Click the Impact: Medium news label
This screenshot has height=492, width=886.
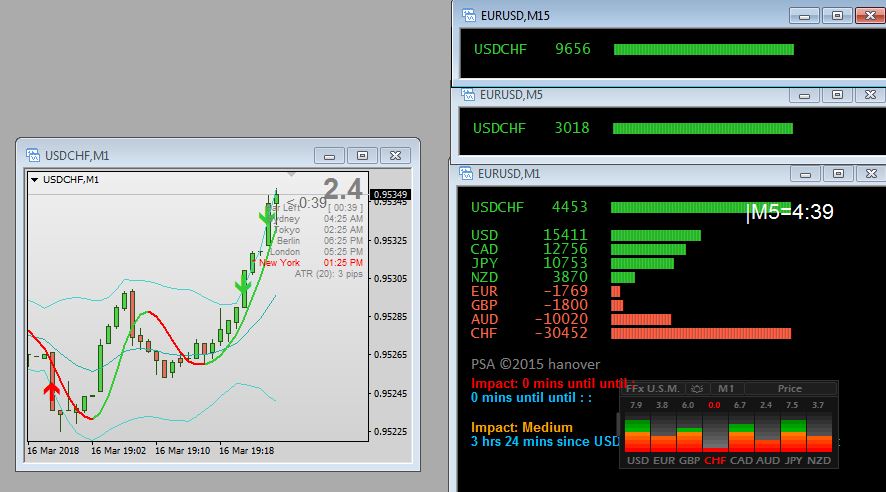tap(522, 428)
